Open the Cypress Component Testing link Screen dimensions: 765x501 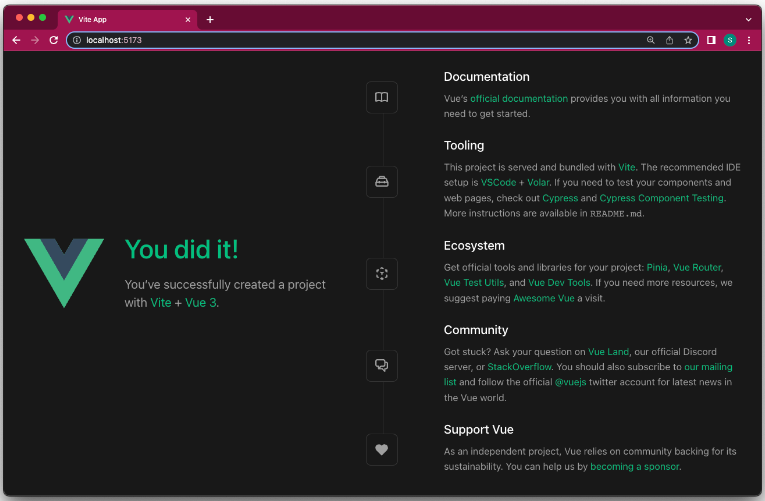coord(661,198)
